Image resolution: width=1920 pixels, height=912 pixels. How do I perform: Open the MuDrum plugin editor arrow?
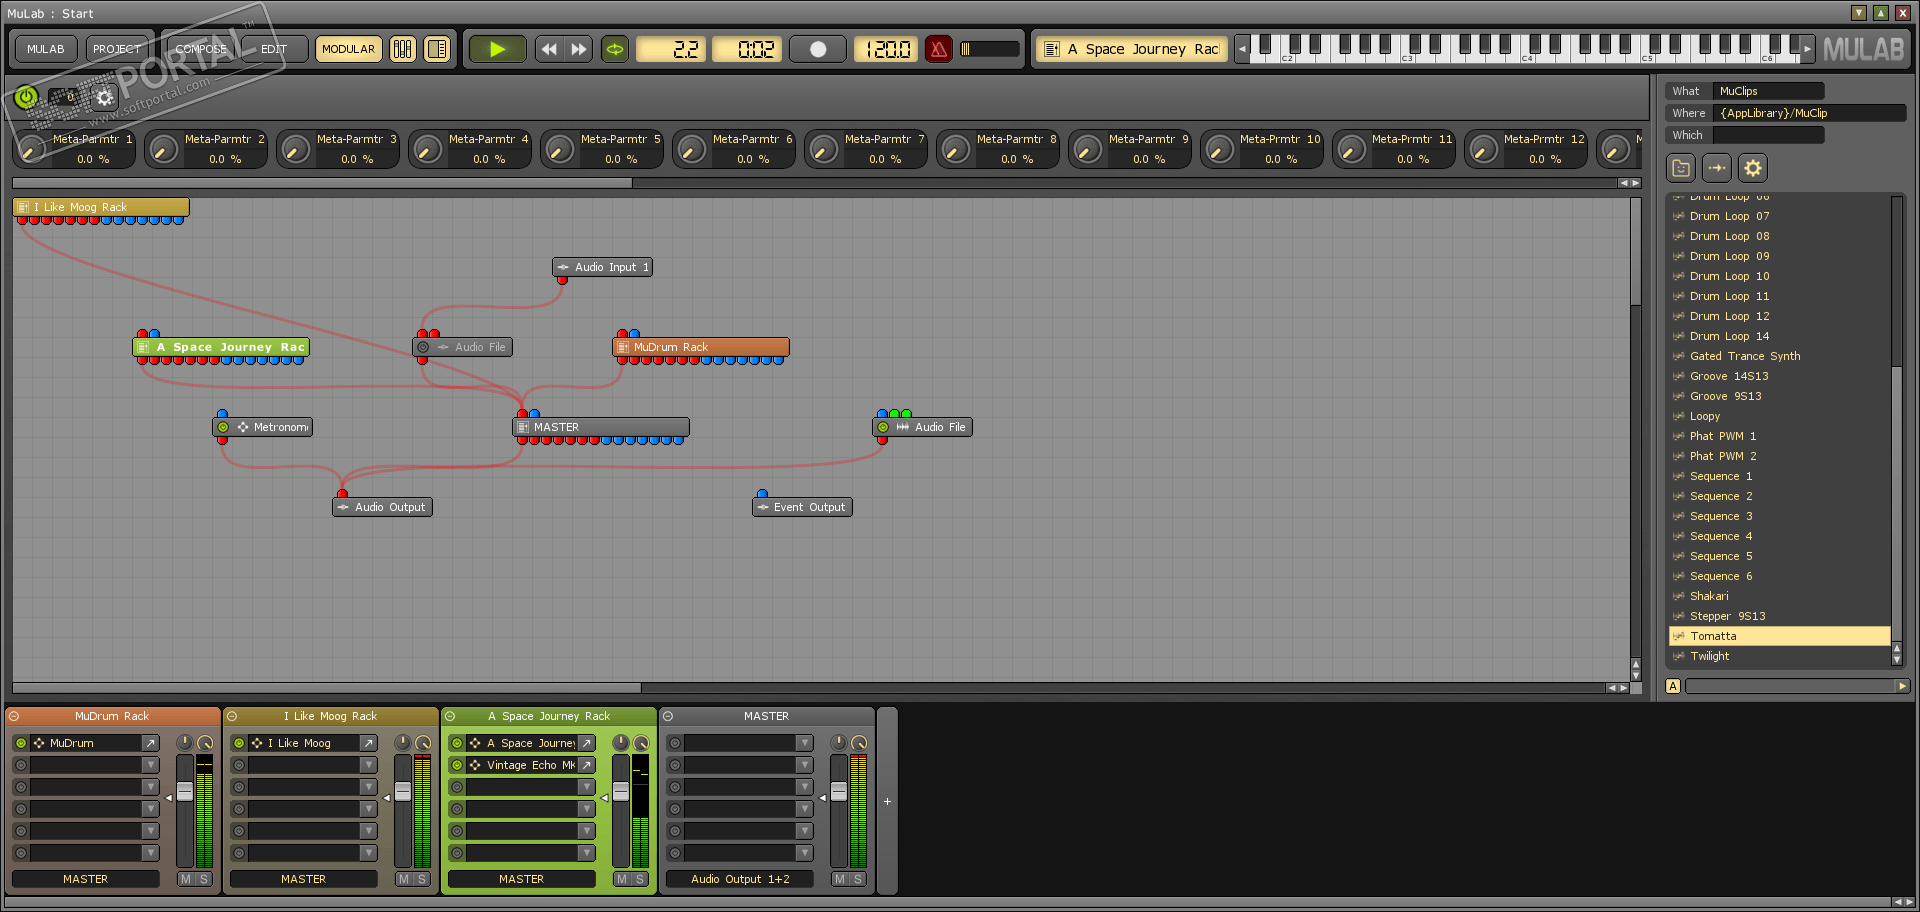pos(150,743)
